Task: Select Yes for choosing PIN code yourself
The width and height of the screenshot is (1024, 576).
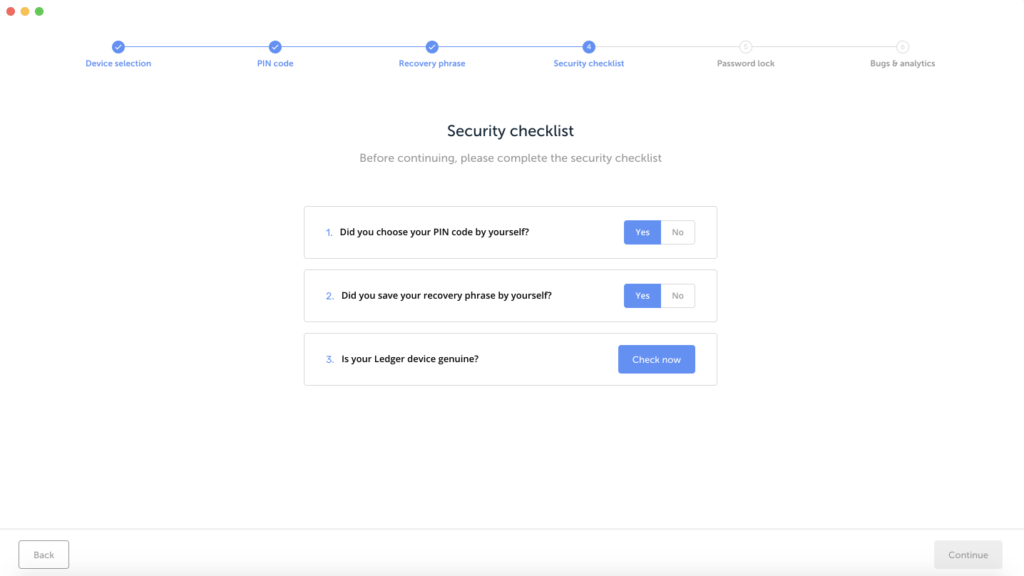Action: 642,232
